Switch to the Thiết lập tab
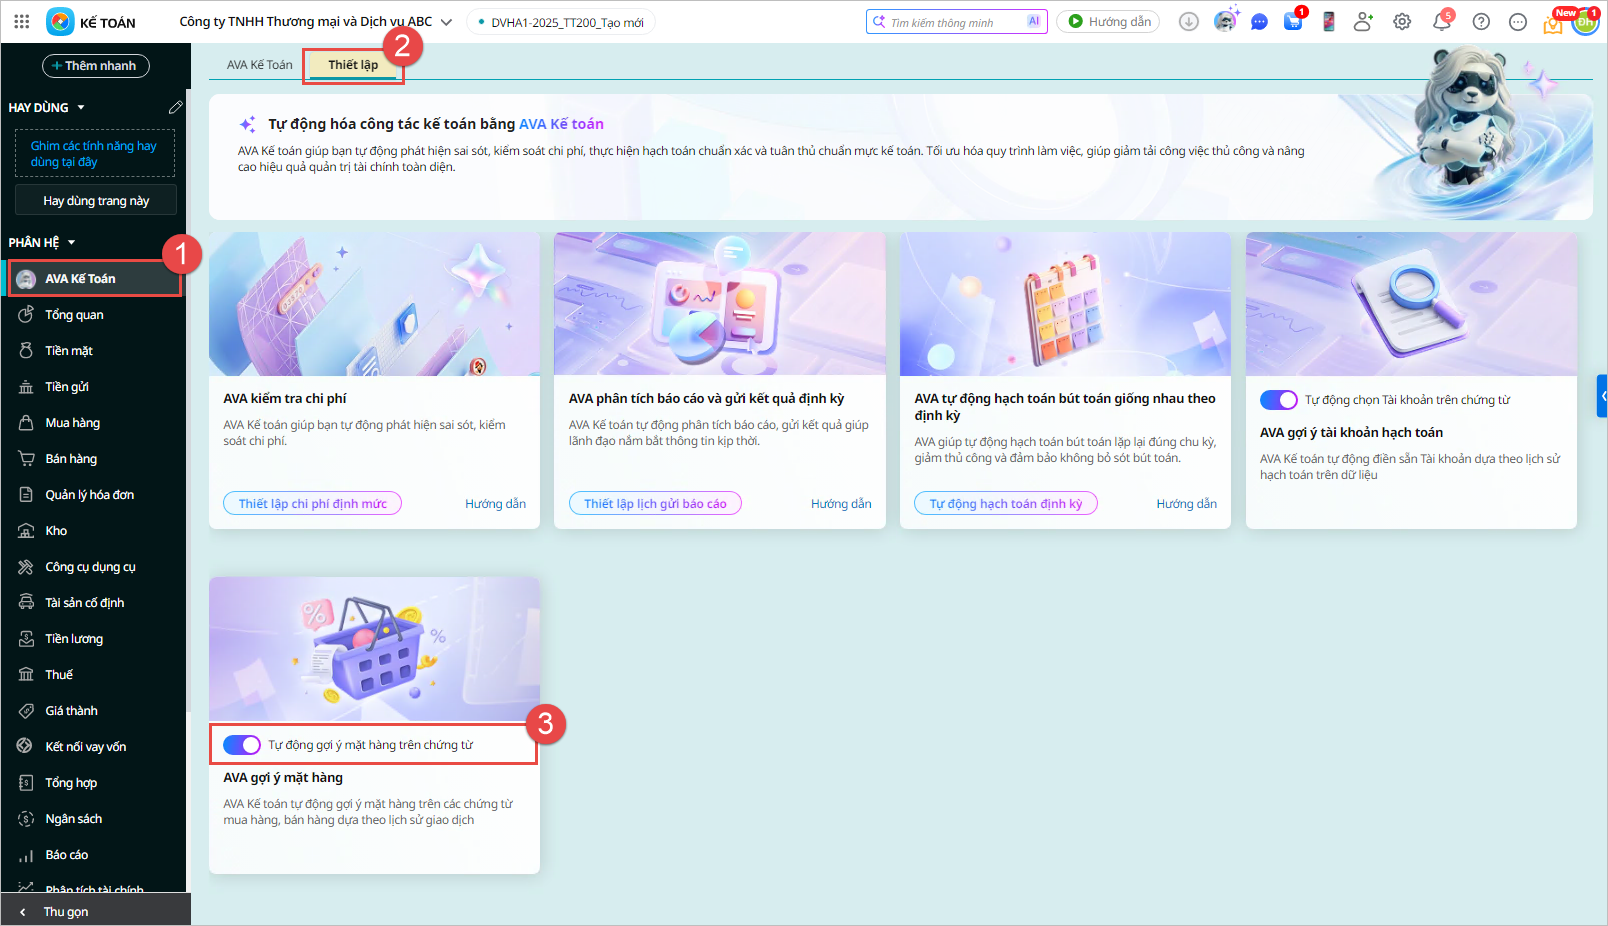 [x=353, y=65]
